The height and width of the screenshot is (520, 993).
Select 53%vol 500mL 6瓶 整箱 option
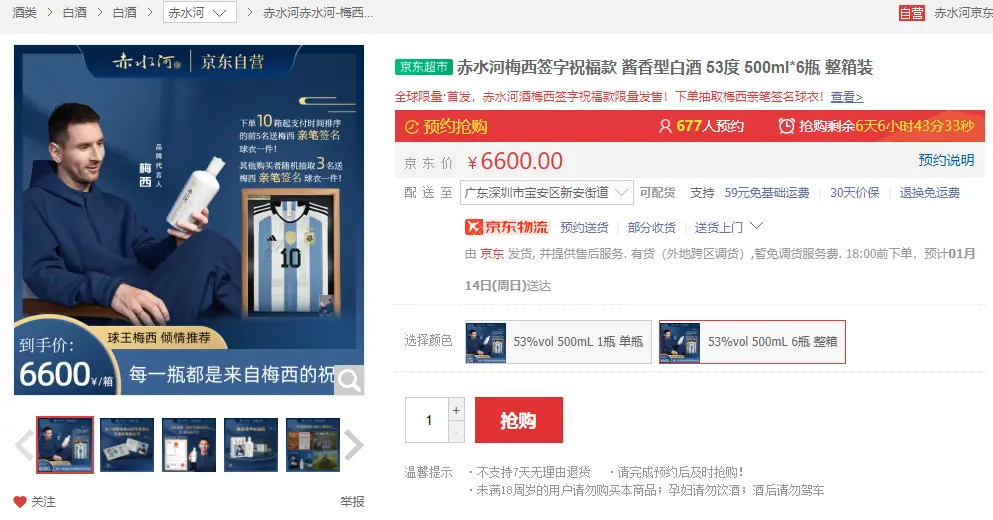click(x=752, y=342)
